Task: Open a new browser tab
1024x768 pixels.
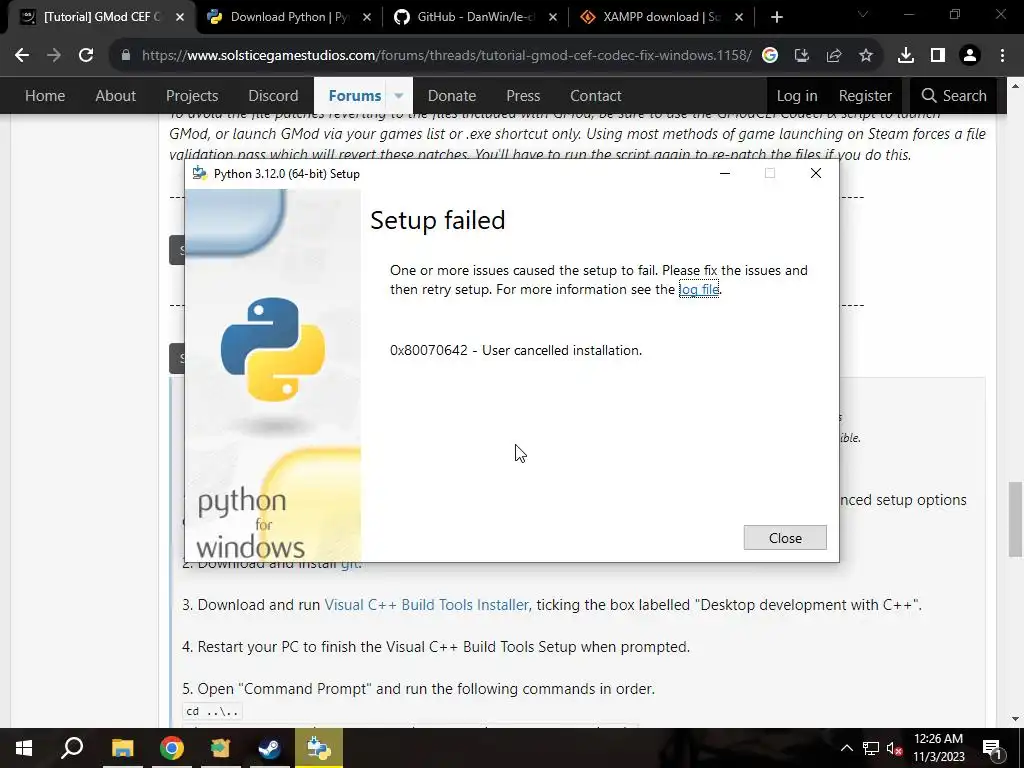Action: coord(776,17)
